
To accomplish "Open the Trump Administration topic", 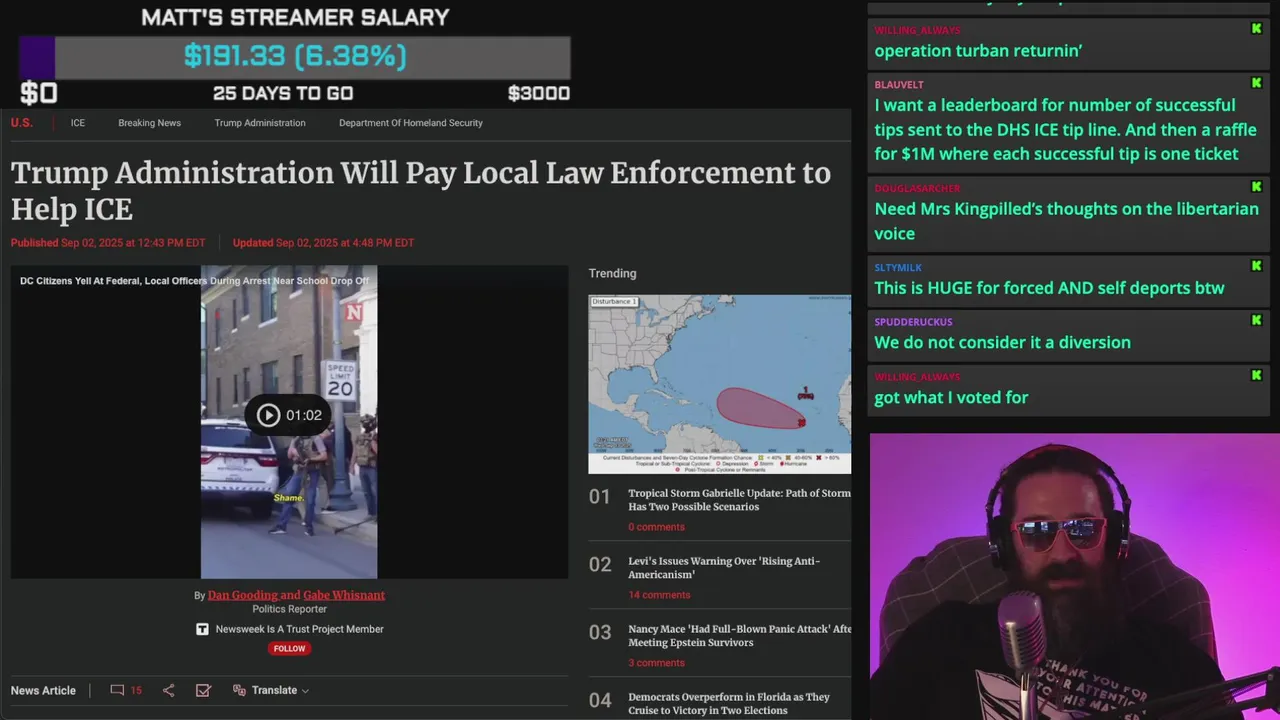I will [260, 123].
